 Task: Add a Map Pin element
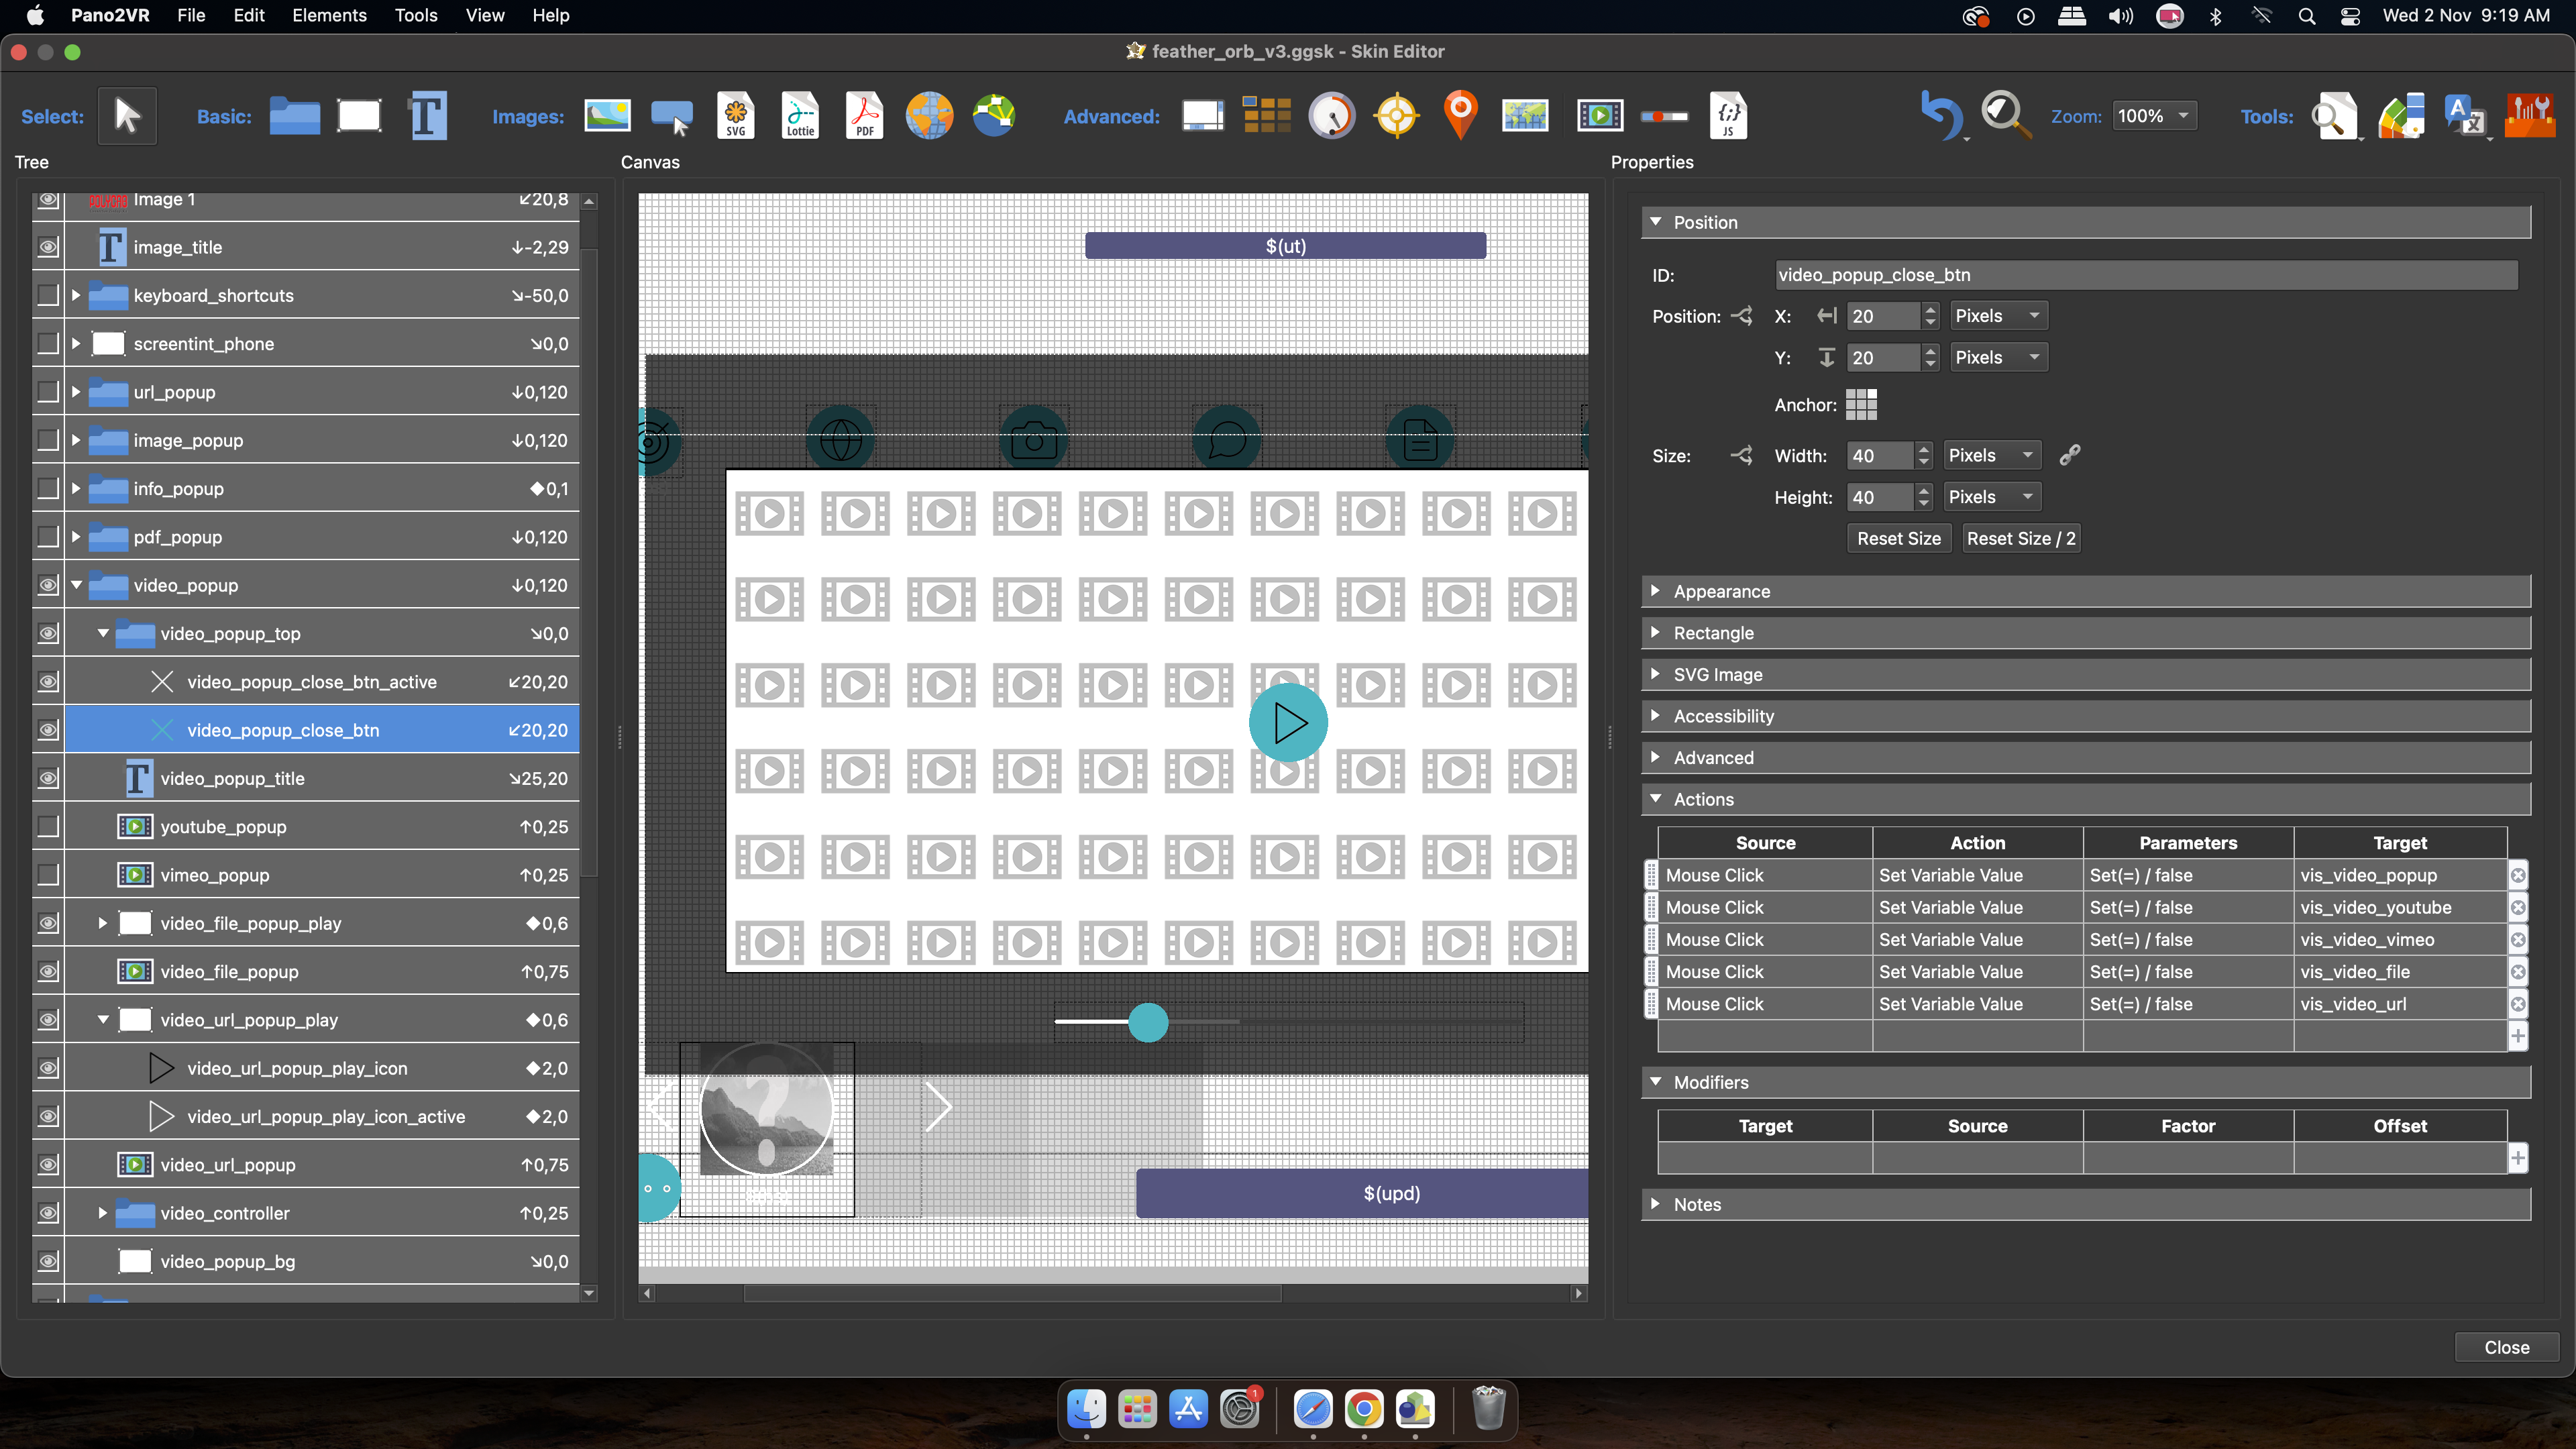point(1461,116)
